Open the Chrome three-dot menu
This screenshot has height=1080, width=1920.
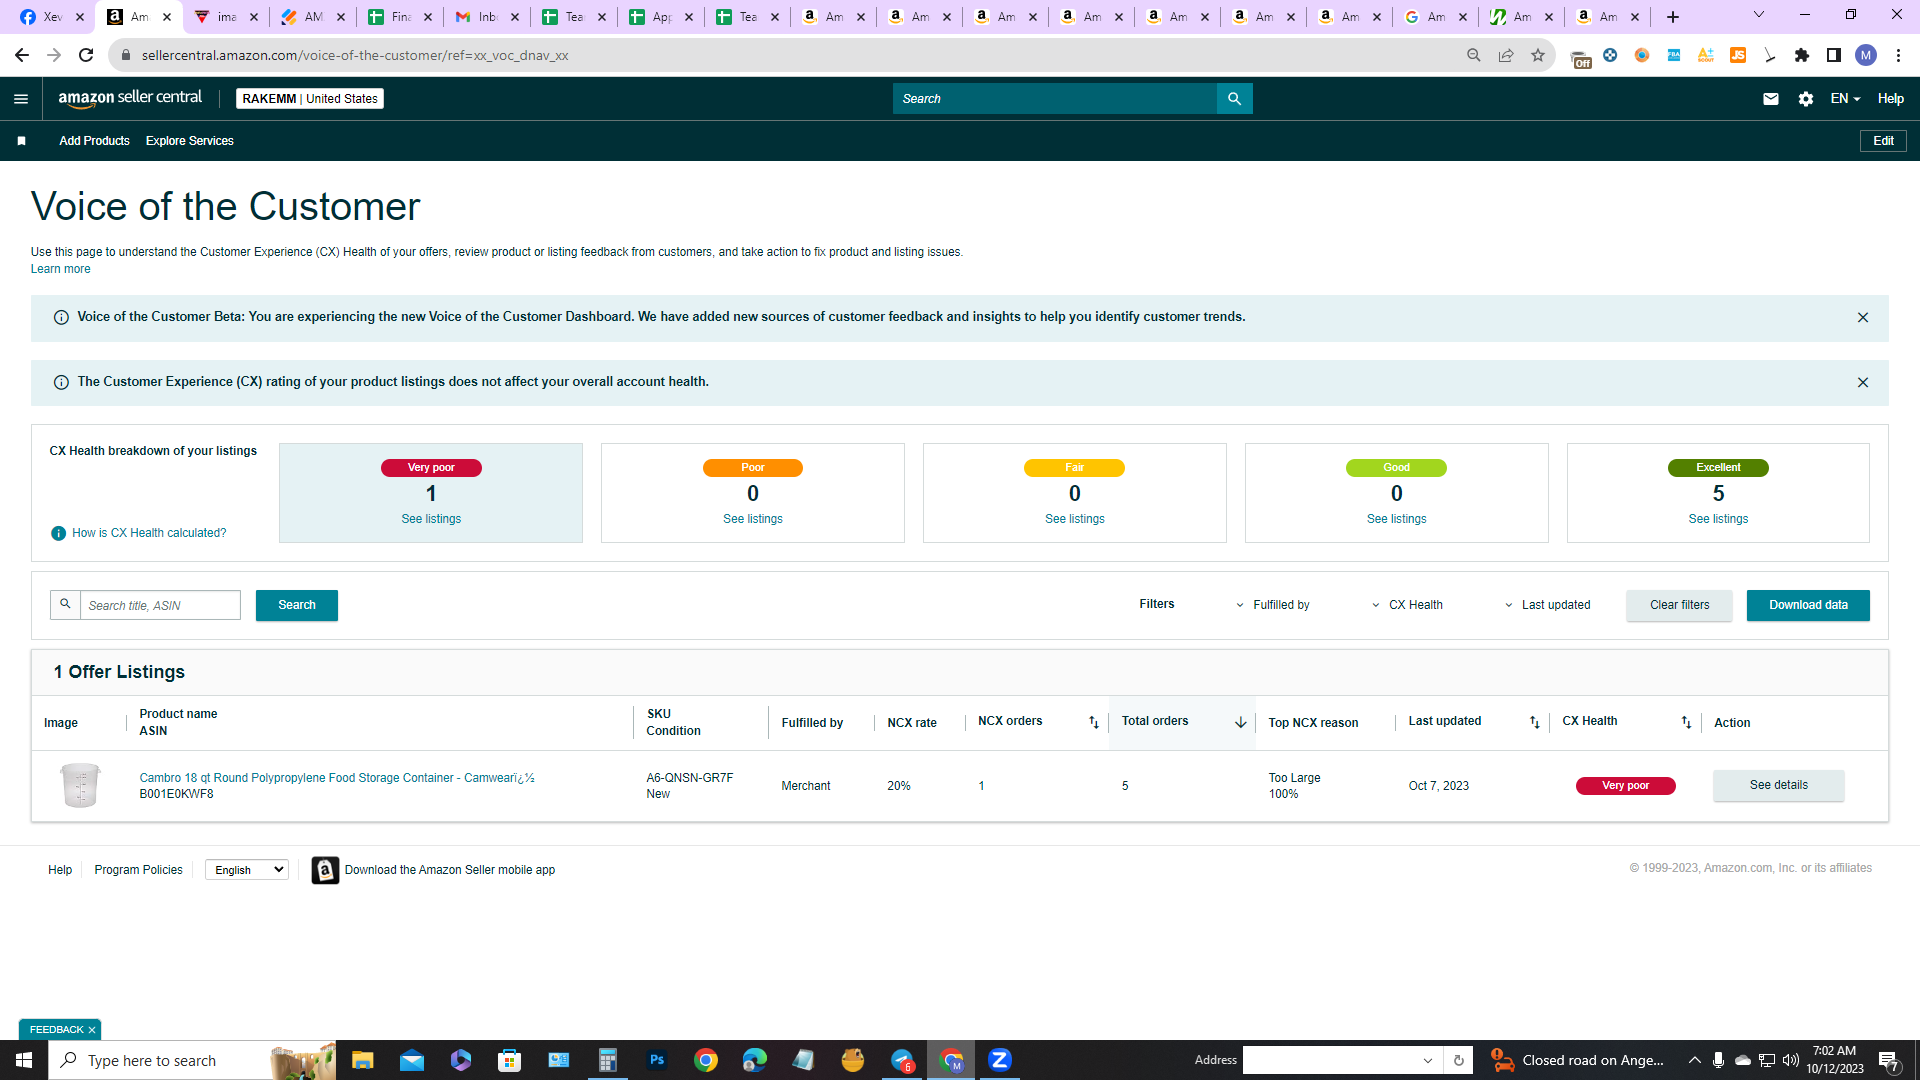click(1898, 55)
